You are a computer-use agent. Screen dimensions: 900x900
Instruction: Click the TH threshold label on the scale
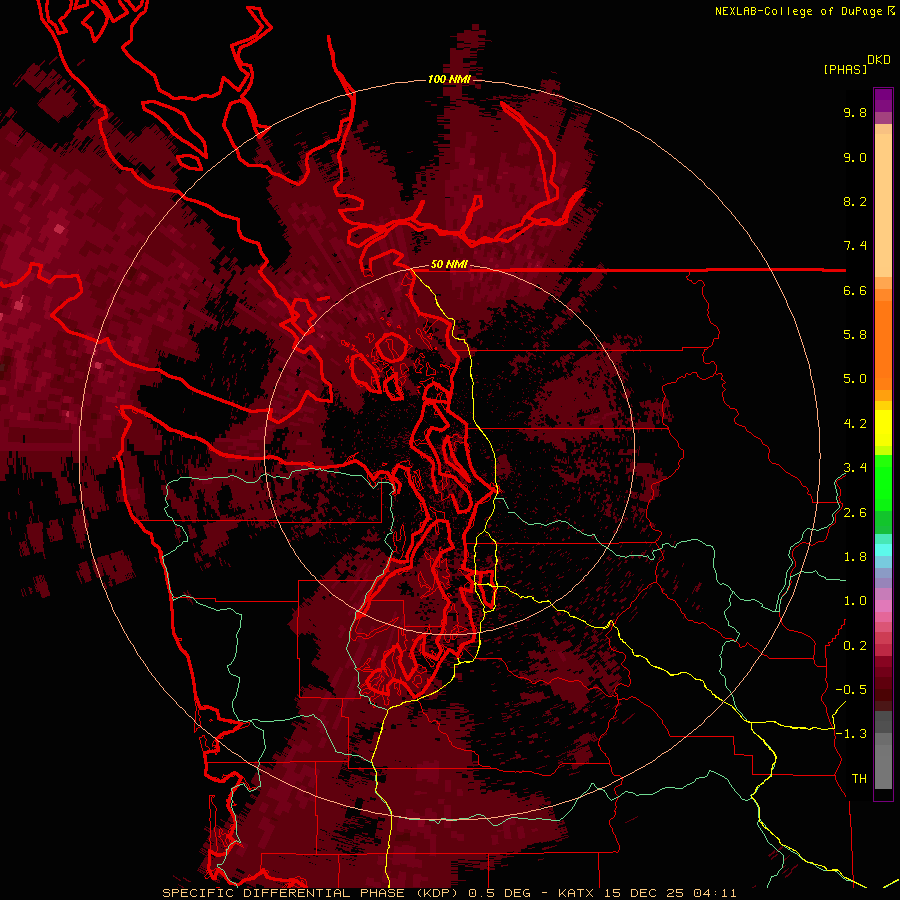click(x=859, y=779)
